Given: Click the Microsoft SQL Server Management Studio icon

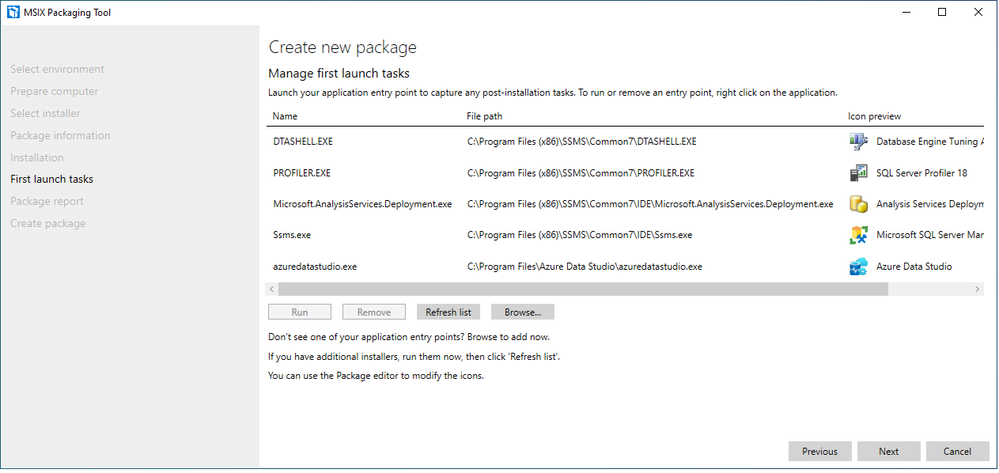Looking at the screenshot, I should [858, 235].
